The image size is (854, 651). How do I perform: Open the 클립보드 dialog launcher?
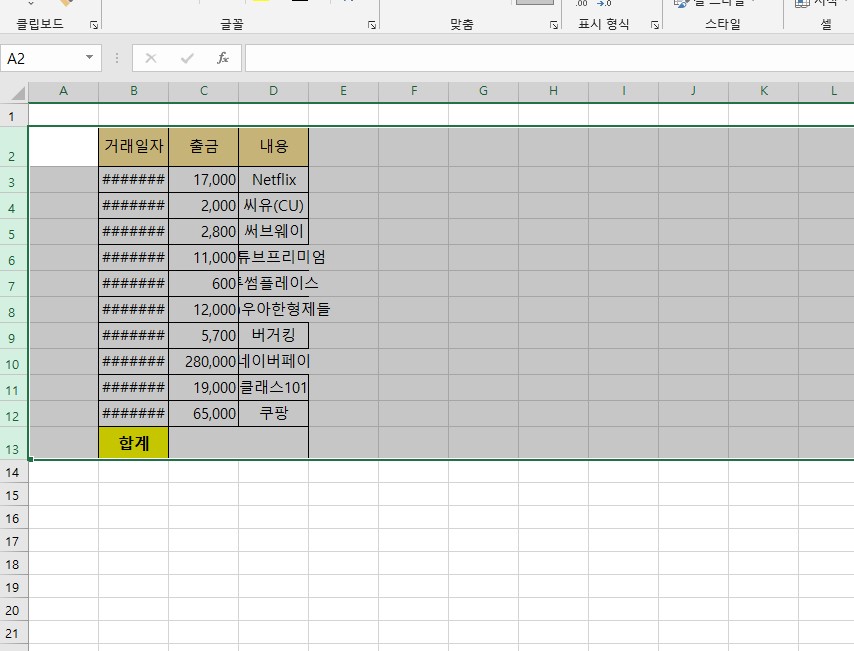coord(94,25)
